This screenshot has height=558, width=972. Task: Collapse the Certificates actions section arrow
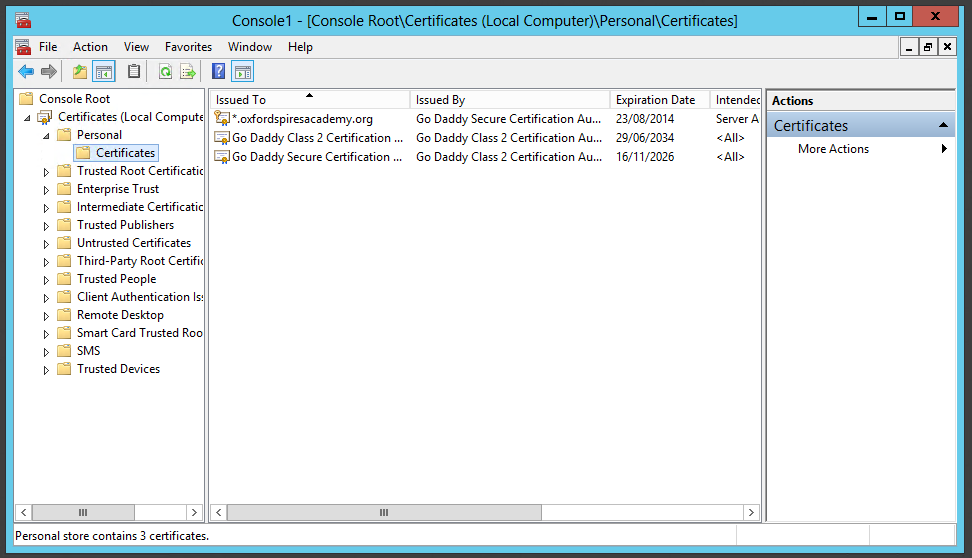click(x=943, y=125)
